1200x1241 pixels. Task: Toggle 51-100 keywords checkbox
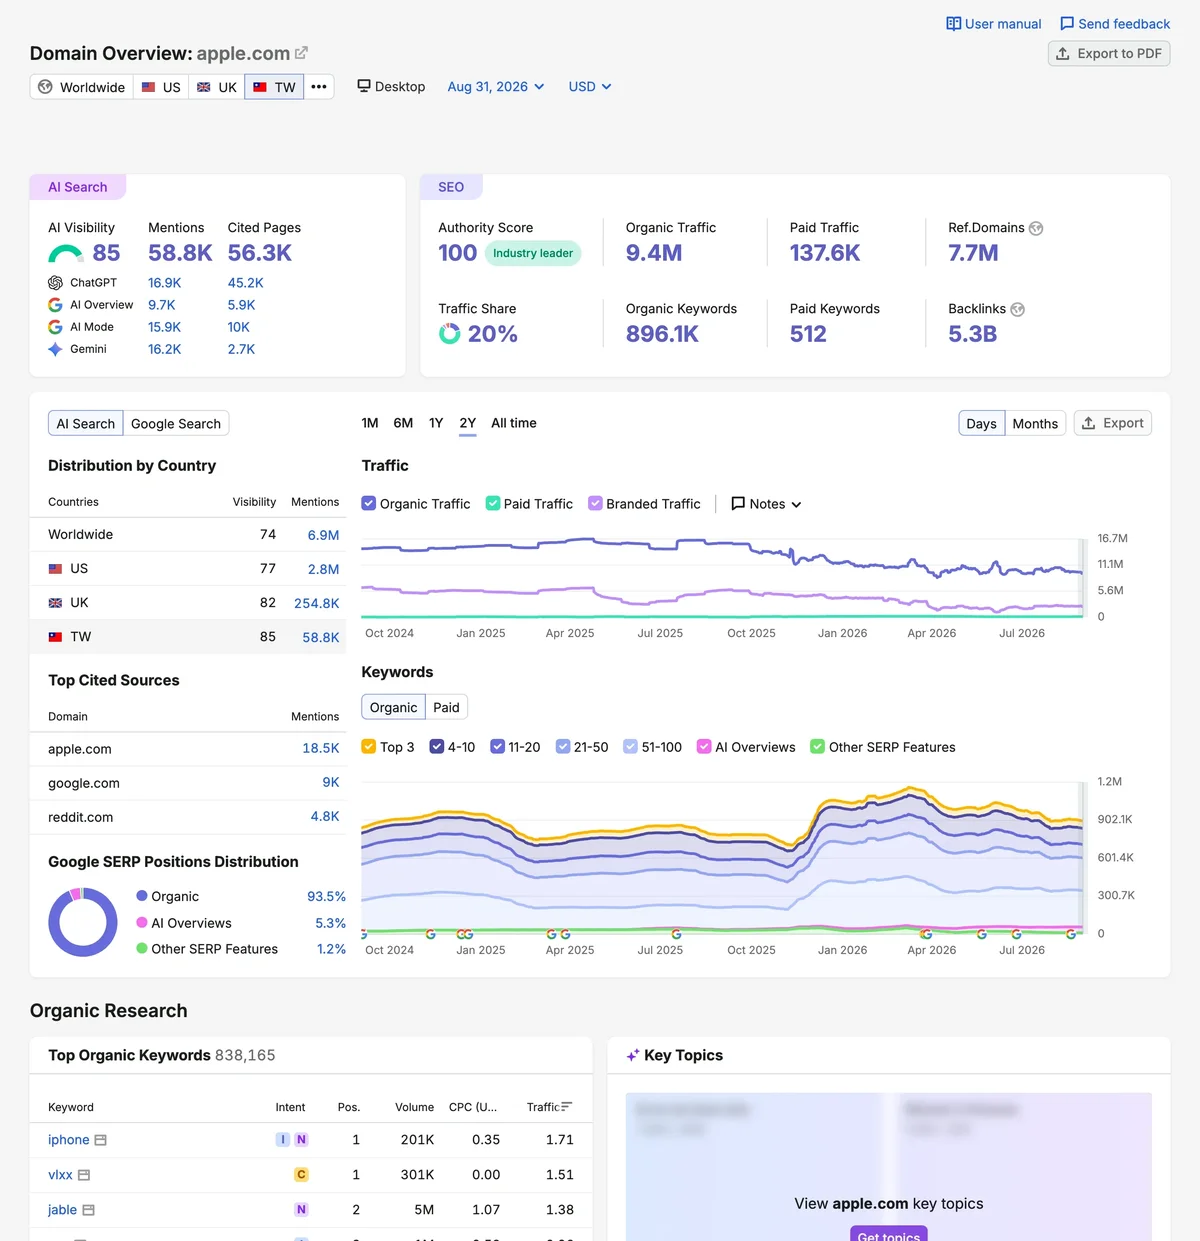[630, 747]
